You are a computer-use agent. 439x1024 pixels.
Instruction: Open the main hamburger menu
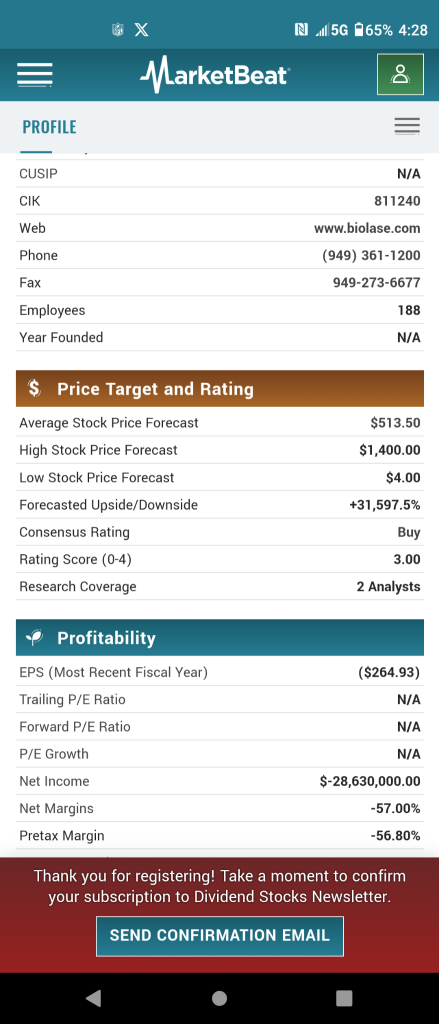pyautogui.click(x=35, y=74)
